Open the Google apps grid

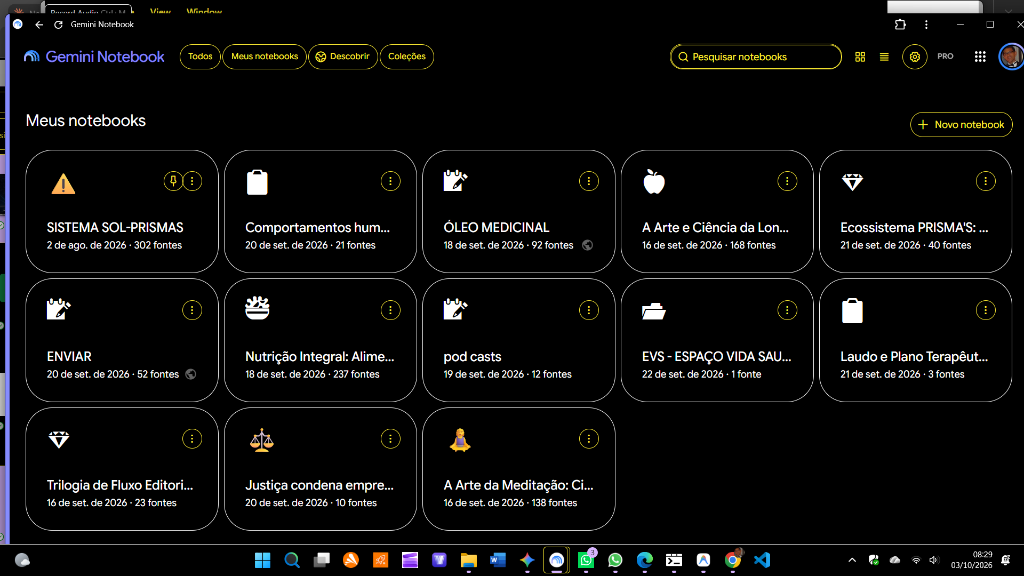(x=980, y=57)
